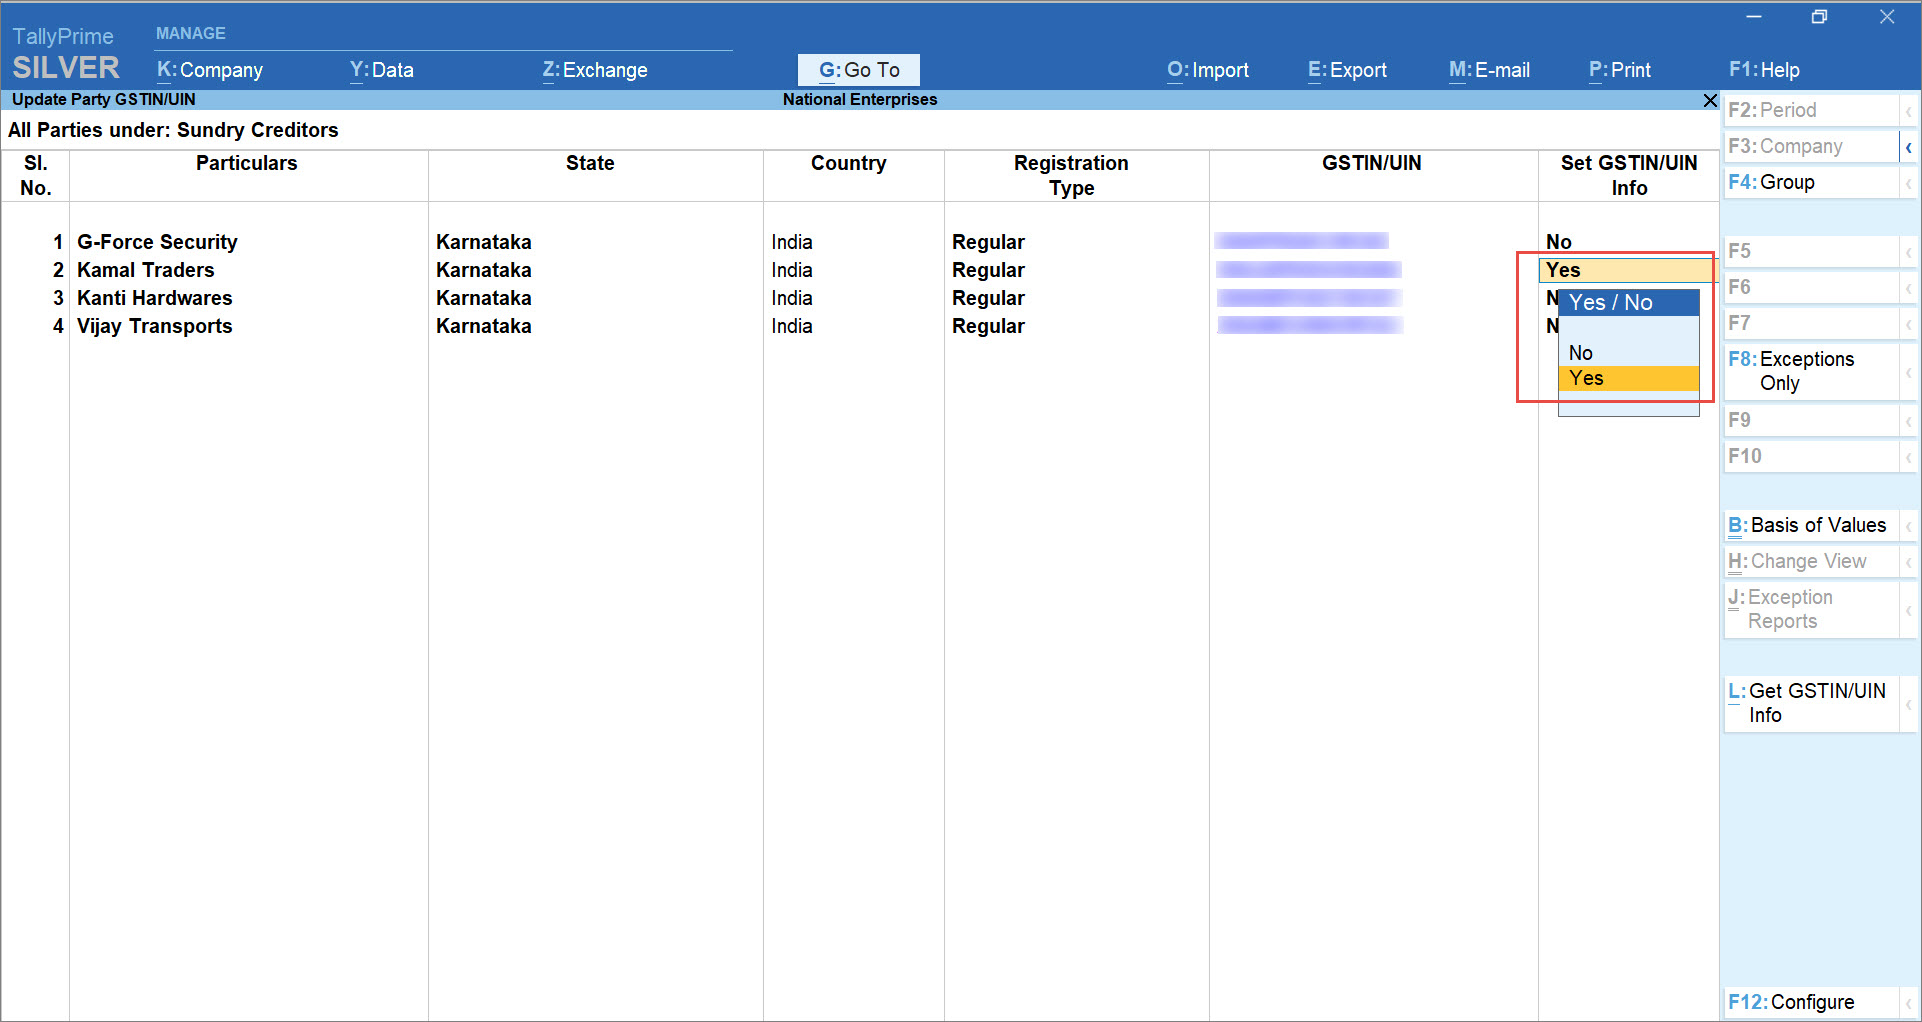Click Set GSTIN/UIN Info field for Kamal Traders

click(x=1628, y=270)
